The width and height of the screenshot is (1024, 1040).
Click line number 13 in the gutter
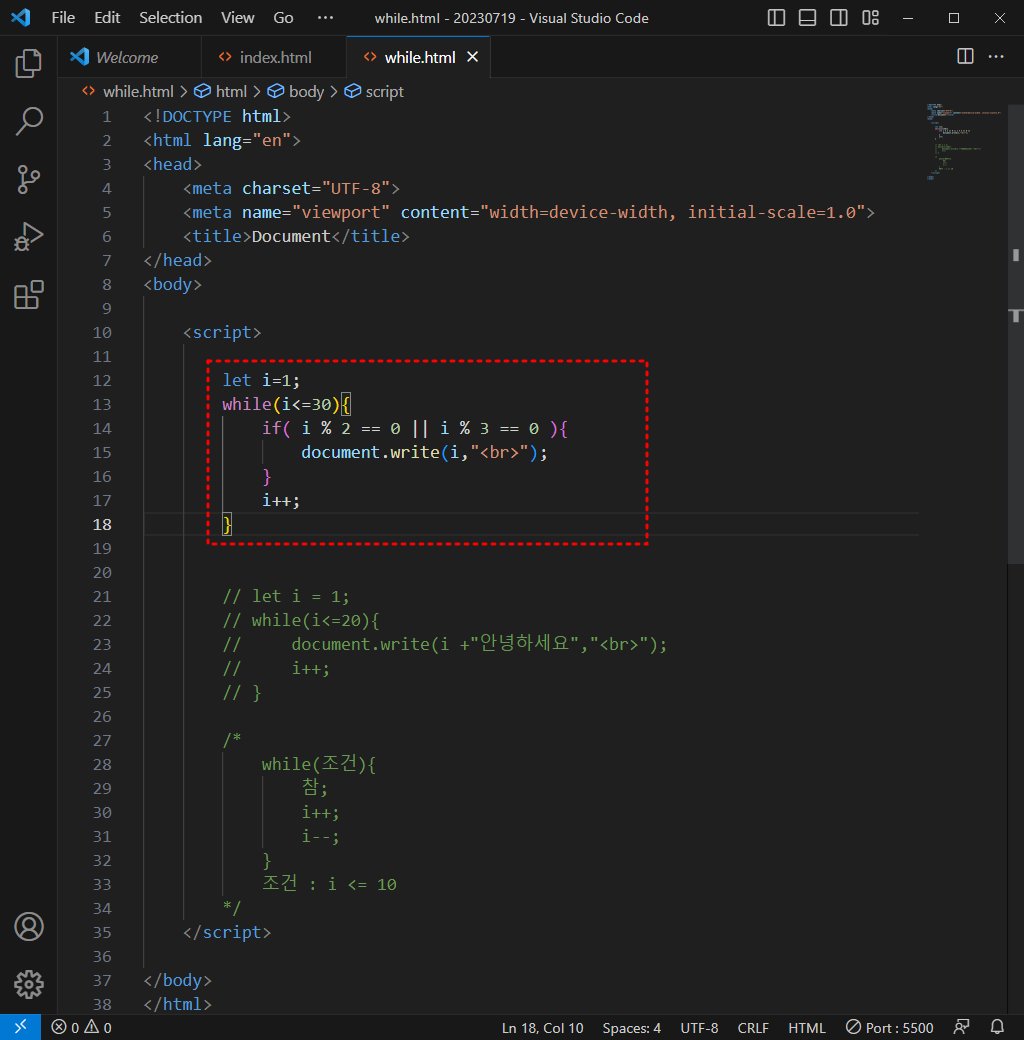pos(101,405)
